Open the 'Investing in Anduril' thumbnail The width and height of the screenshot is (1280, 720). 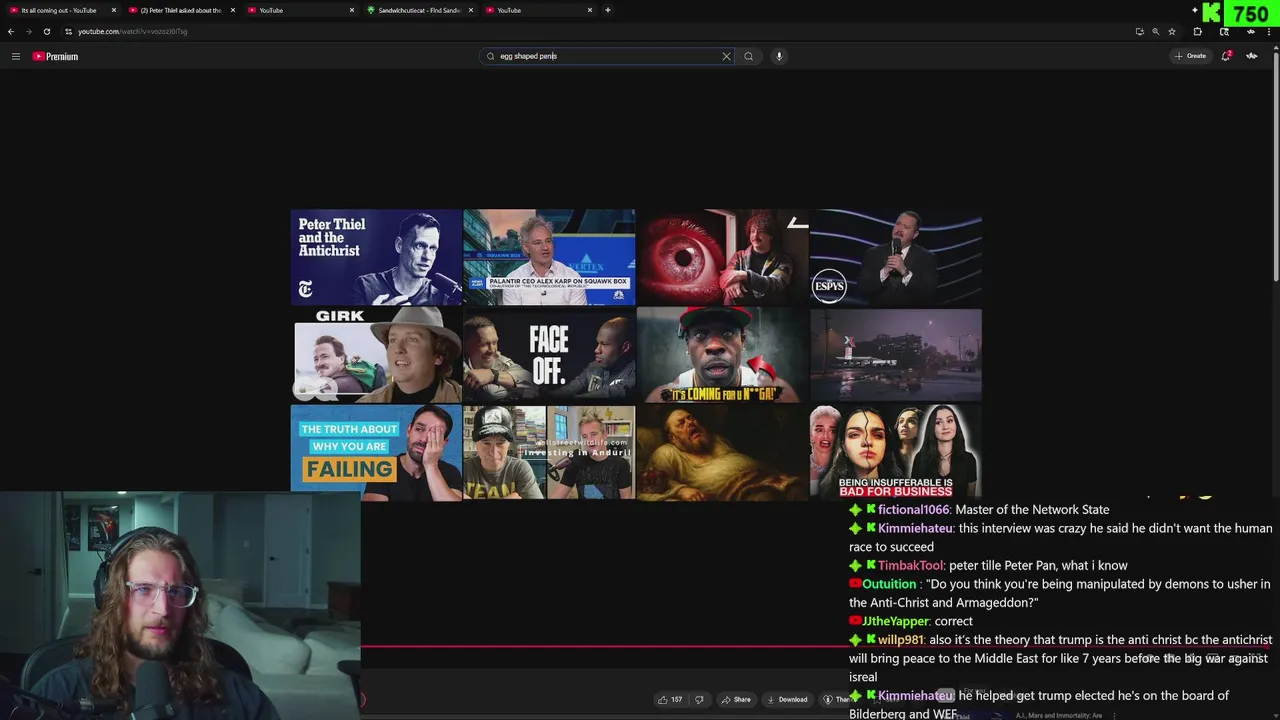click(549, 451)
